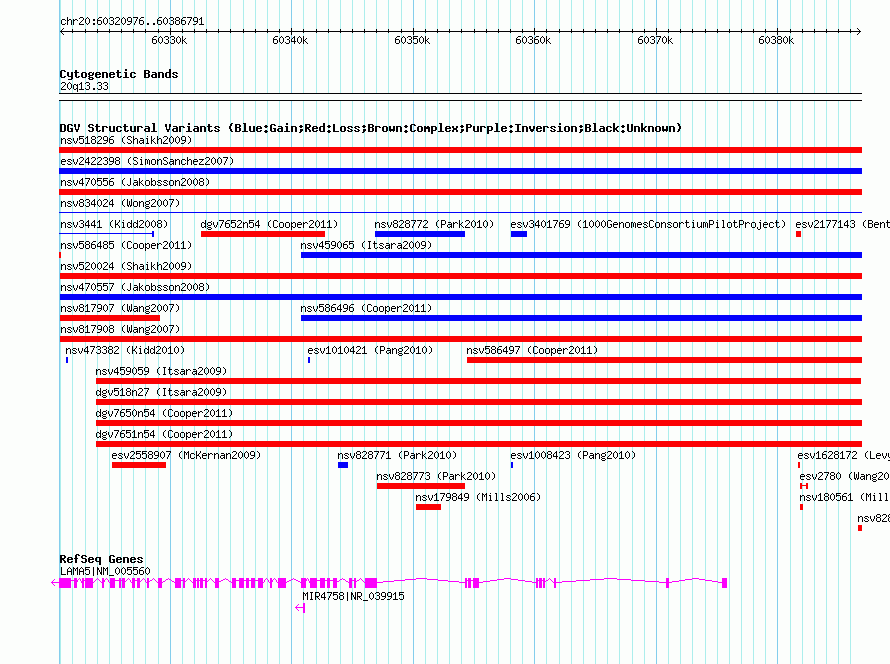Click the 60350k ruler label
The height and width of the screenshot is (664, 890).
pyautogui.click(x=412, y=40)
